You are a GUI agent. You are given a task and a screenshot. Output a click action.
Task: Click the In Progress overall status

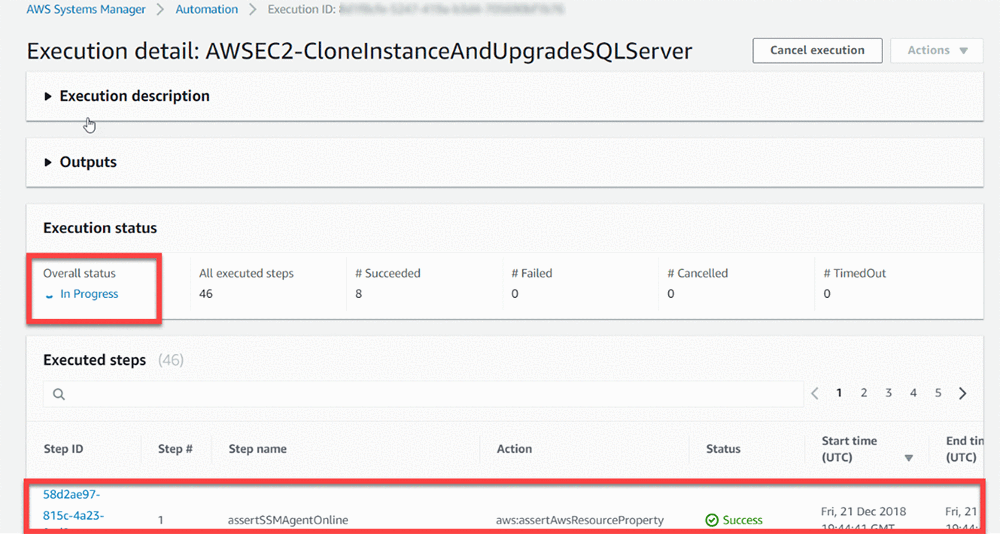pos(89,294)
